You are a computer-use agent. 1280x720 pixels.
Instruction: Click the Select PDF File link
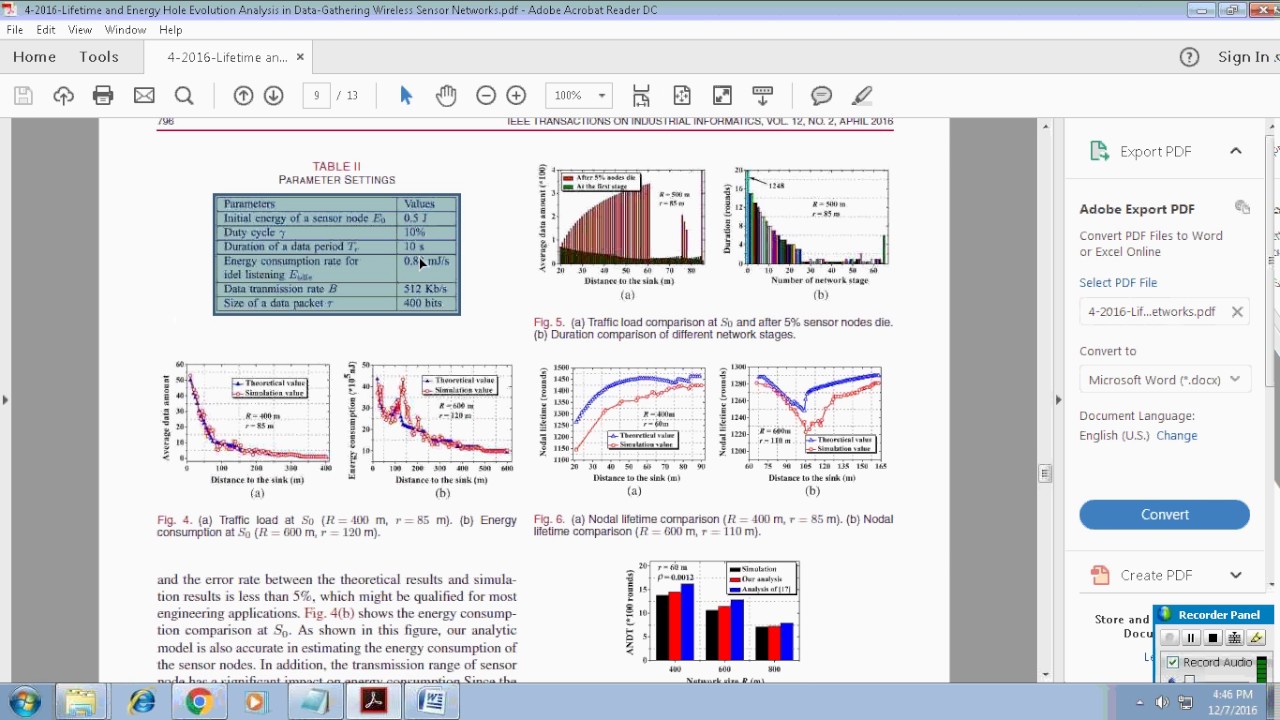[1117, 283]
